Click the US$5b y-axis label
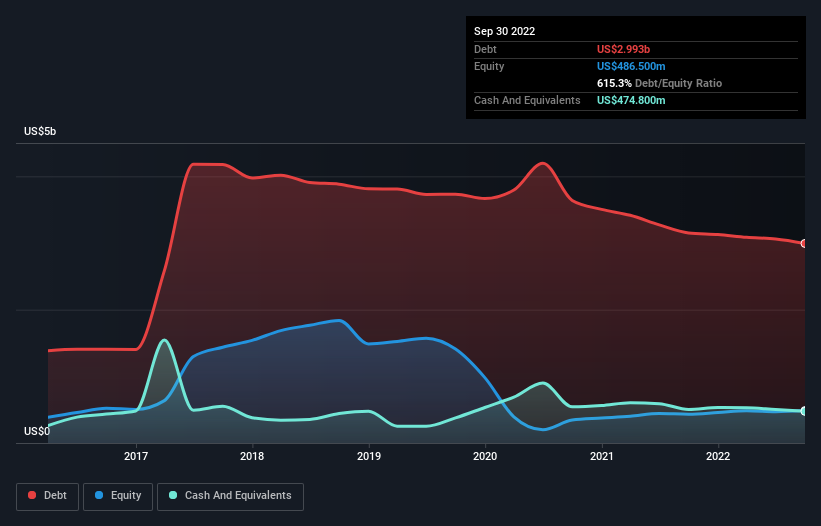821x526 pixels. [40, 131]
